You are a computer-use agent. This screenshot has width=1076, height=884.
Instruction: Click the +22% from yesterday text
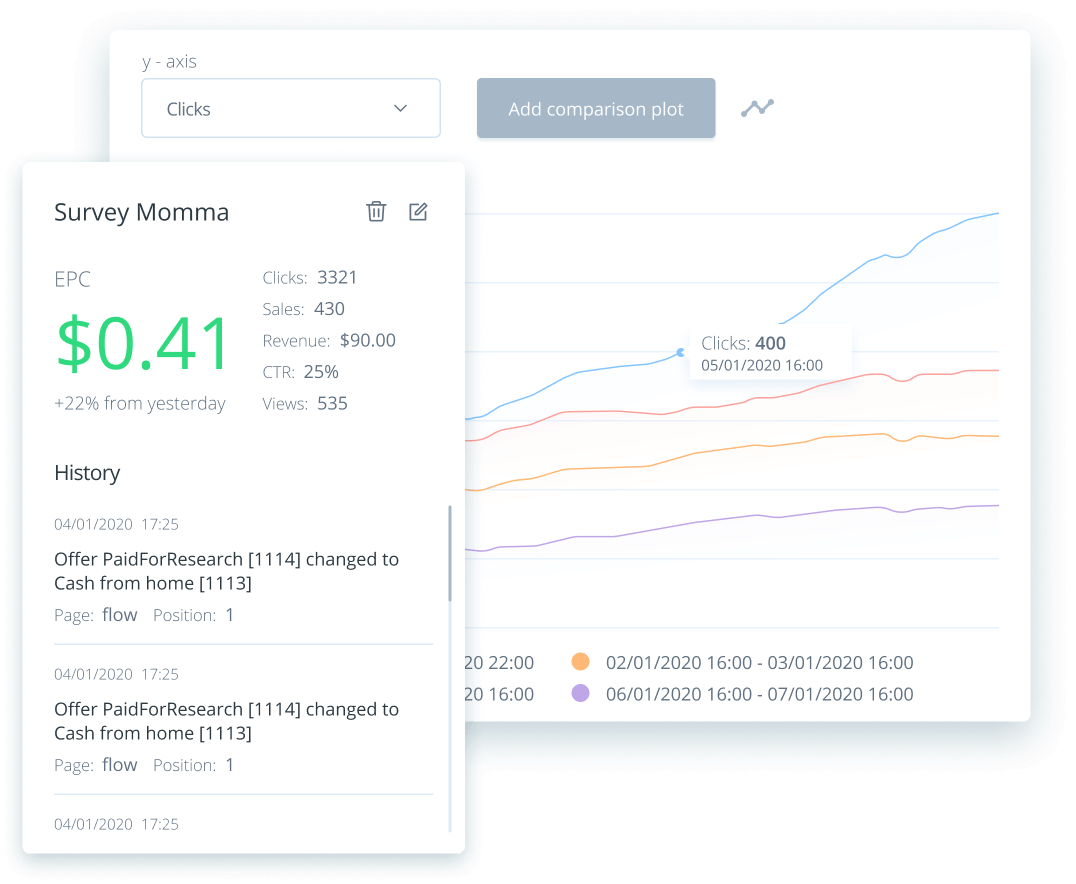coord(140,404)
